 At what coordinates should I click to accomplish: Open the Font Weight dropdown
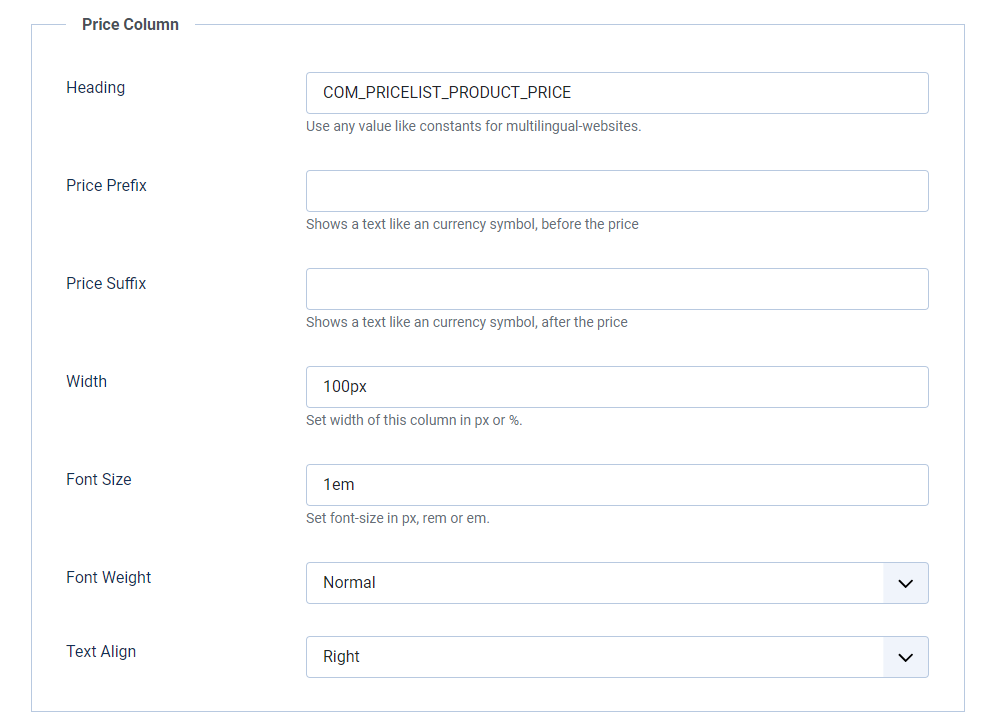[594, 583]
